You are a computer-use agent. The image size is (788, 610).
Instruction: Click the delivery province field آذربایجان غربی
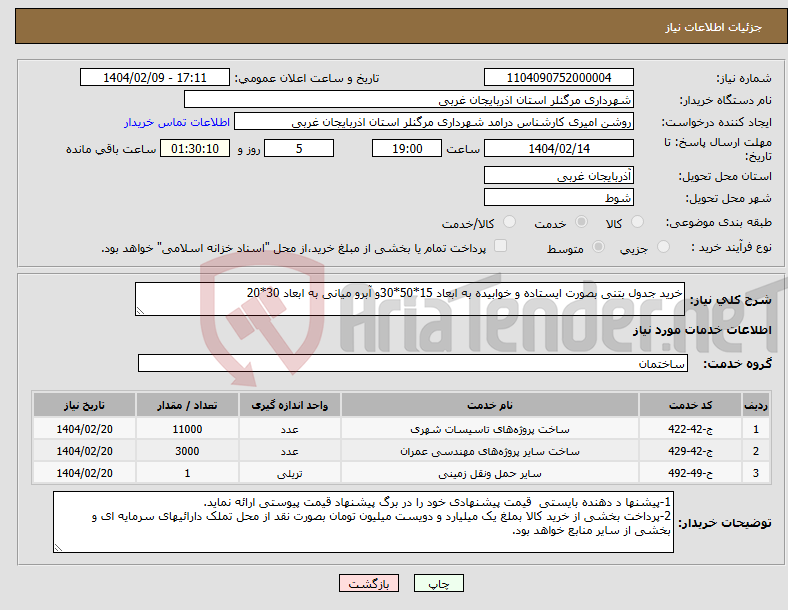click(558, 176)
